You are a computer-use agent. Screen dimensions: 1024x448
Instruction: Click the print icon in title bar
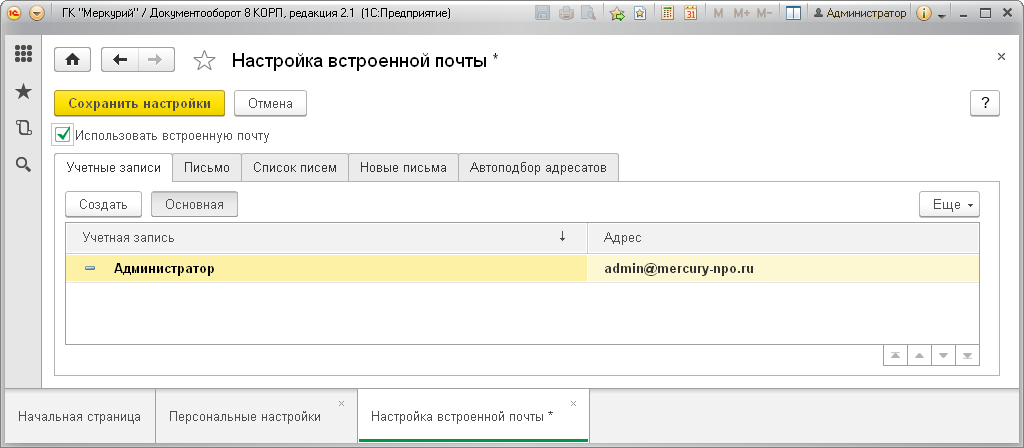click(x=566, y=13)
